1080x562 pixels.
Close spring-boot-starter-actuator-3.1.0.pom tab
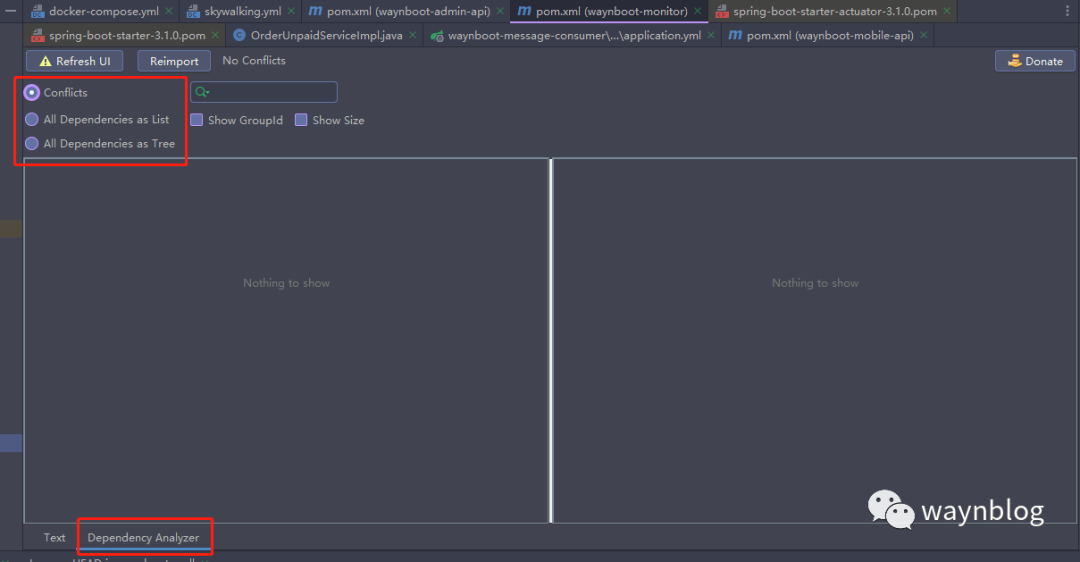point(947,11)
